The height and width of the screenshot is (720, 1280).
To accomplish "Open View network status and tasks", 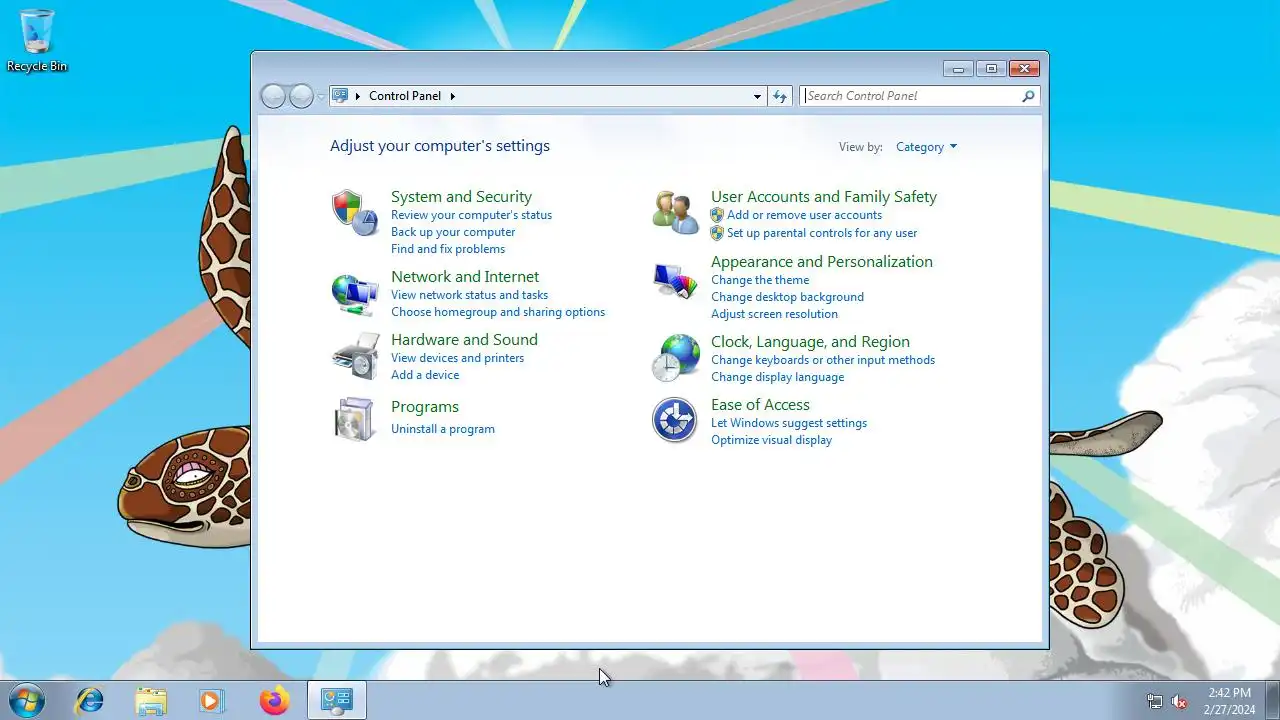I will [469, 295].
